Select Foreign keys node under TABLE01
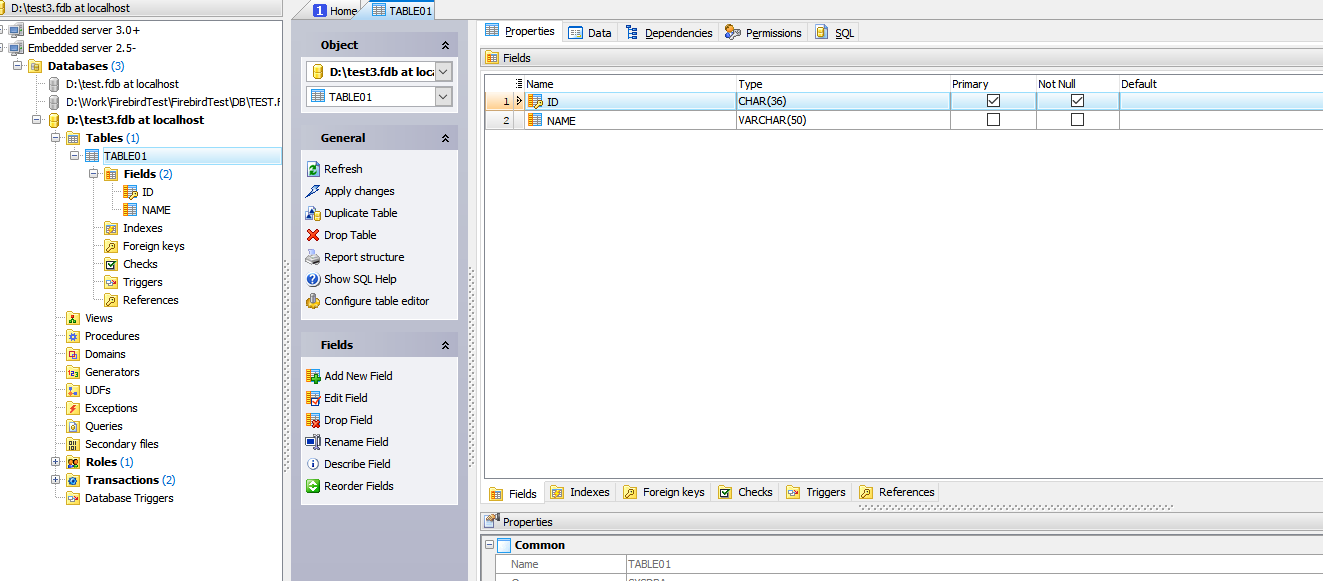The image size is (1323, 581). pyautogui.click(x=153, y=246)
